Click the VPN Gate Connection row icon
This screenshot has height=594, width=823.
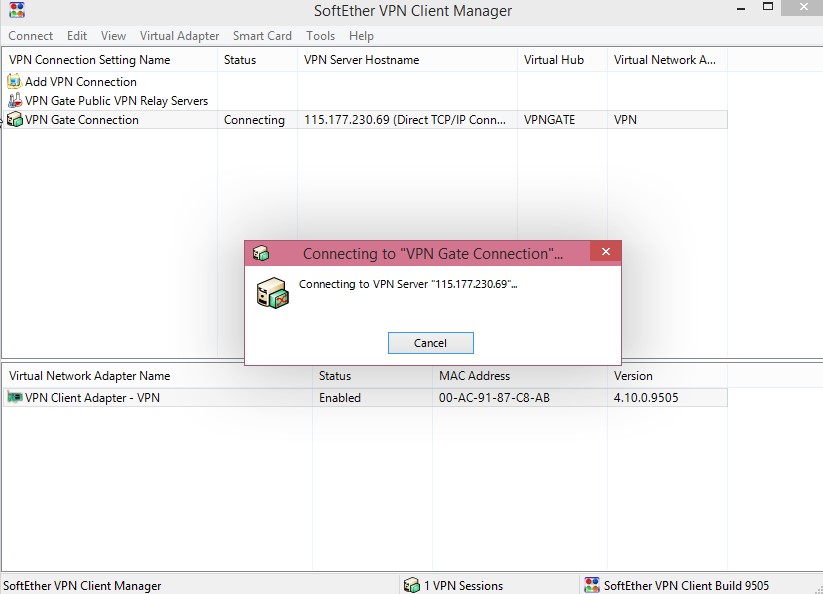pyautogui.click(x=15, y=119)
